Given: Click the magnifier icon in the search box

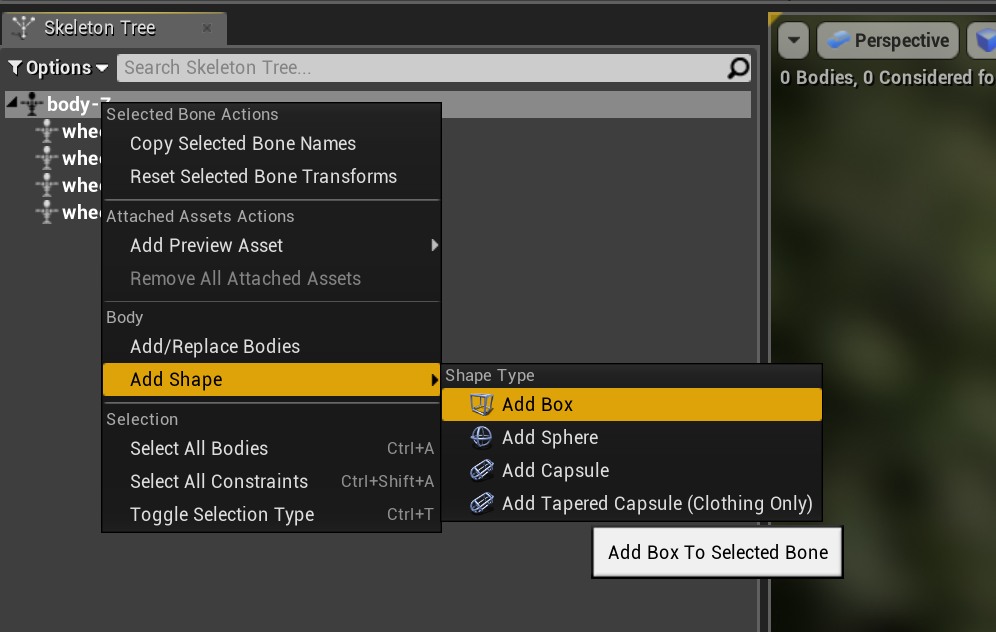Looking at the screenshot, I should pyautogui.click(x=737, y=68).
